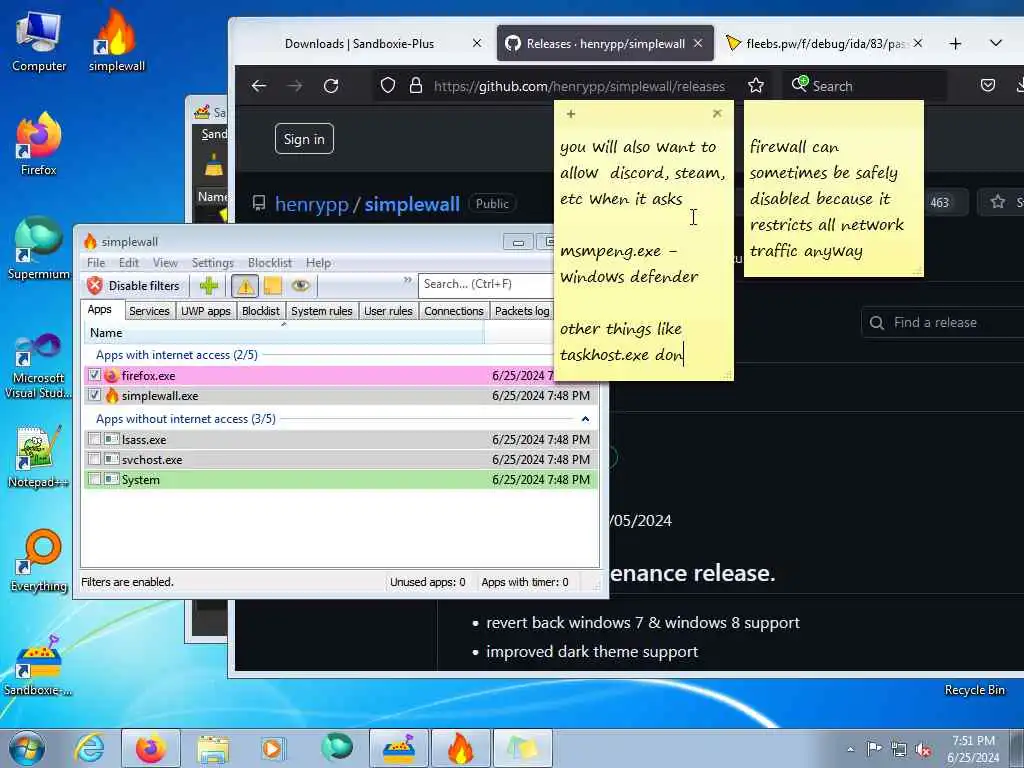This screenshot has height=768, width=1024.
Task: Expand simplewall toolbar overflow chevron
Action: point(408,280)
